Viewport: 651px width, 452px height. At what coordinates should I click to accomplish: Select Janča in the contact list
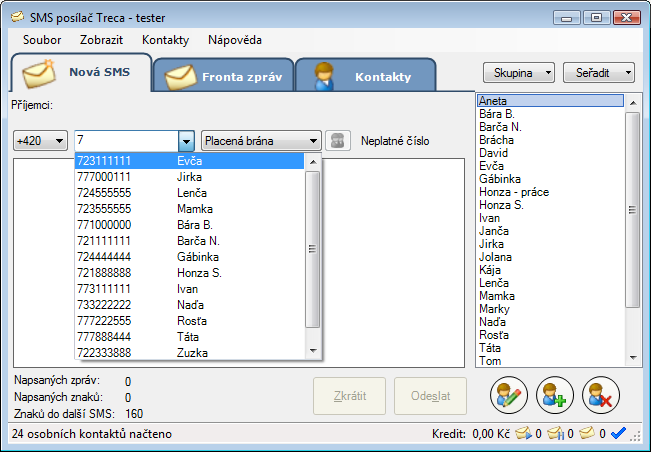click(551, 231)
